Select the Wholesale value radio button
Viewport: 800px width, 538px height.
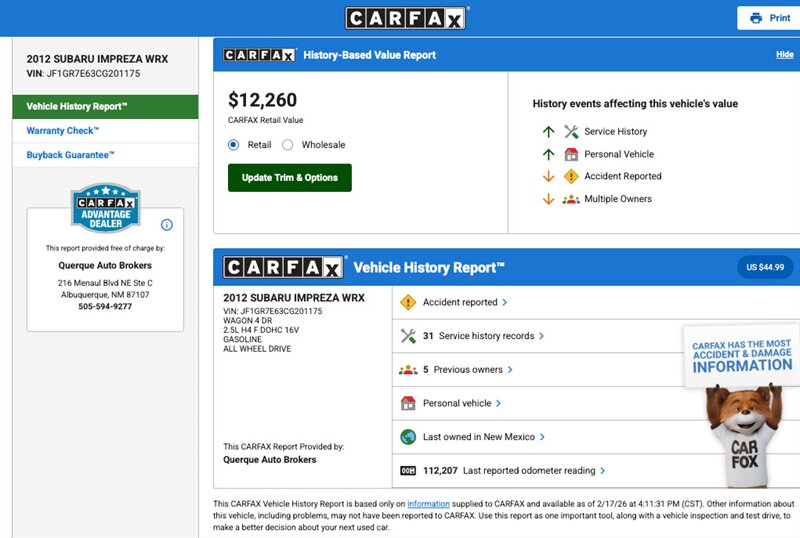pyautogui.click(x=288, y=145)
